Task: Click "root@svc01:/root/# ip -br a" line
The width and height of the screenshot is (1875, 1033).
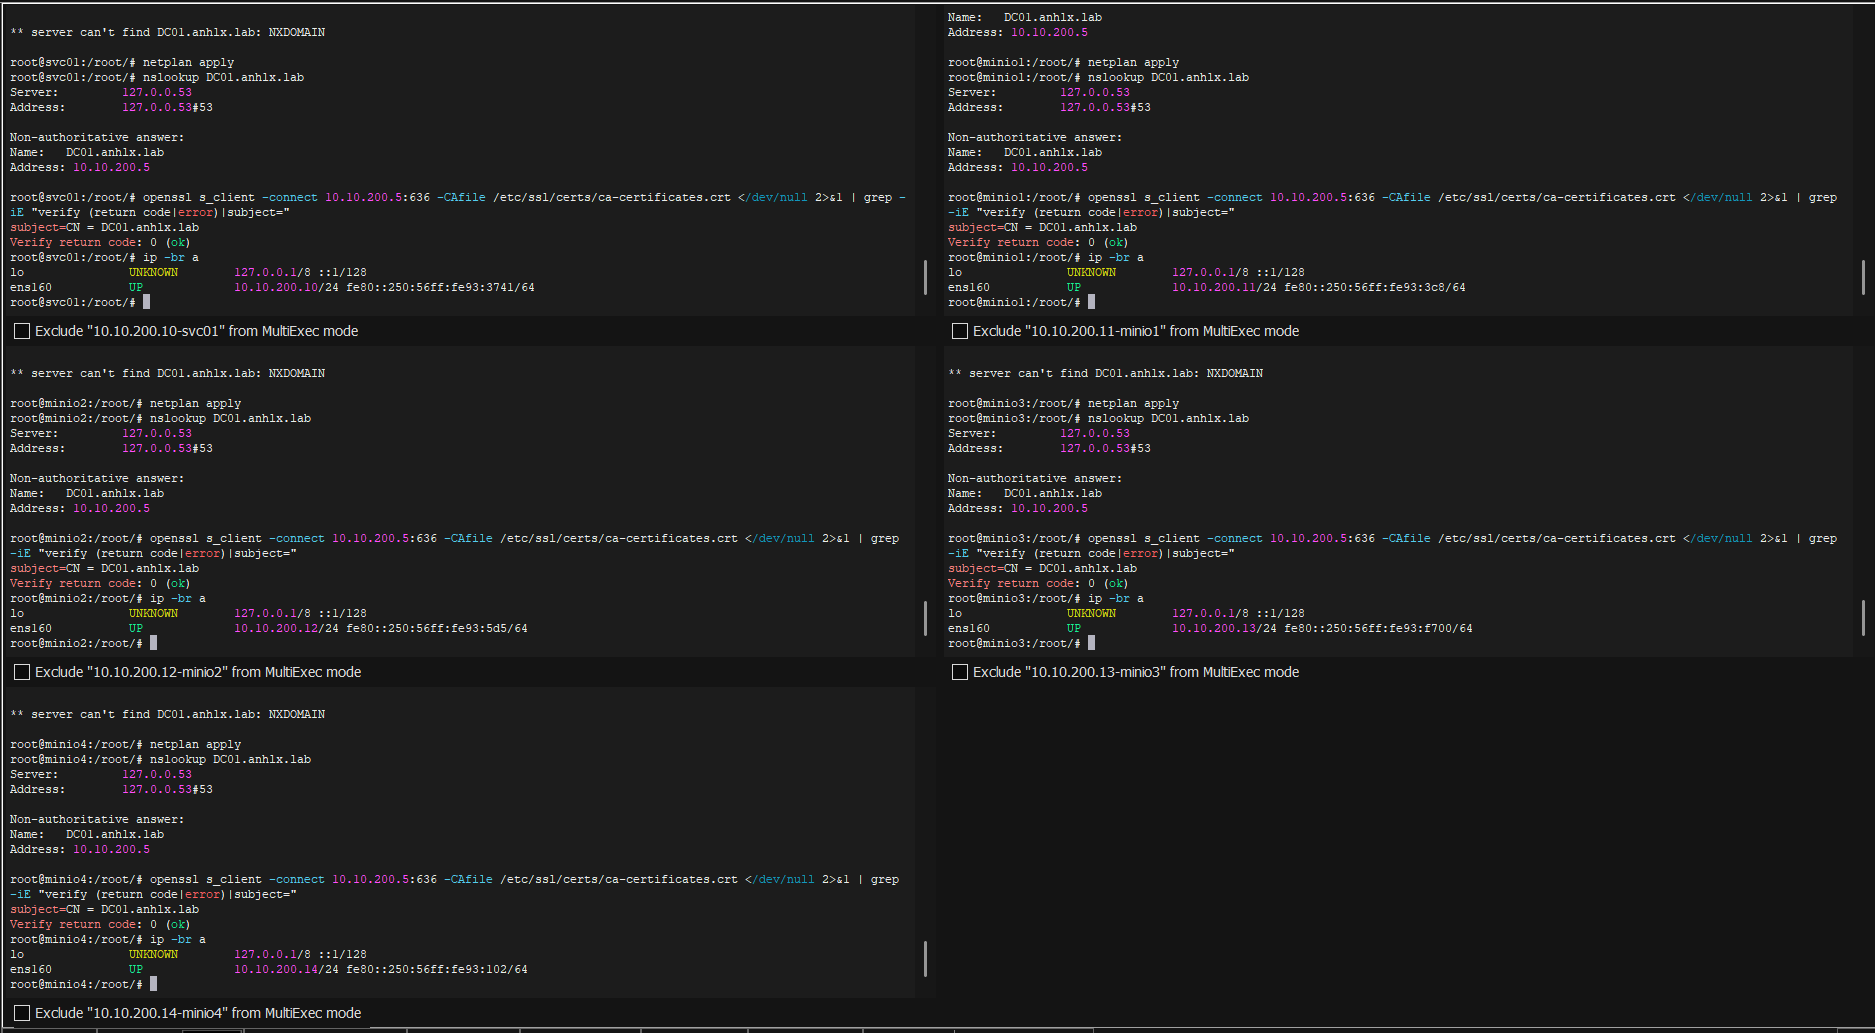Action: pyautogui.click(x=104, y=258)
